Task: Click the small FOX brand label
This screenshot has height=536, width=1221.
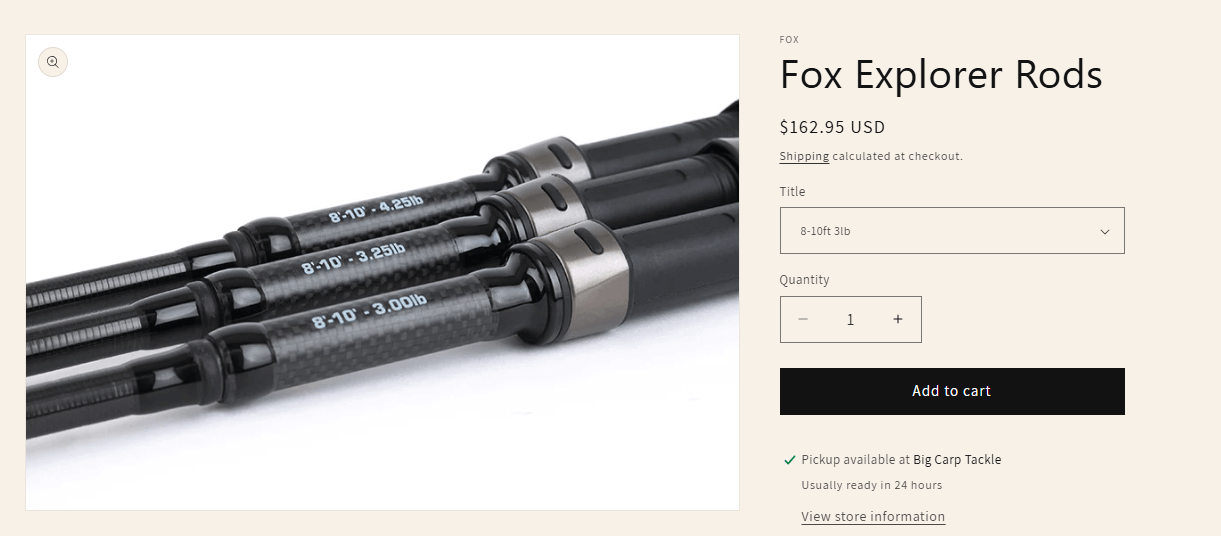Action: pyautogui.click(x=789, y=40)
